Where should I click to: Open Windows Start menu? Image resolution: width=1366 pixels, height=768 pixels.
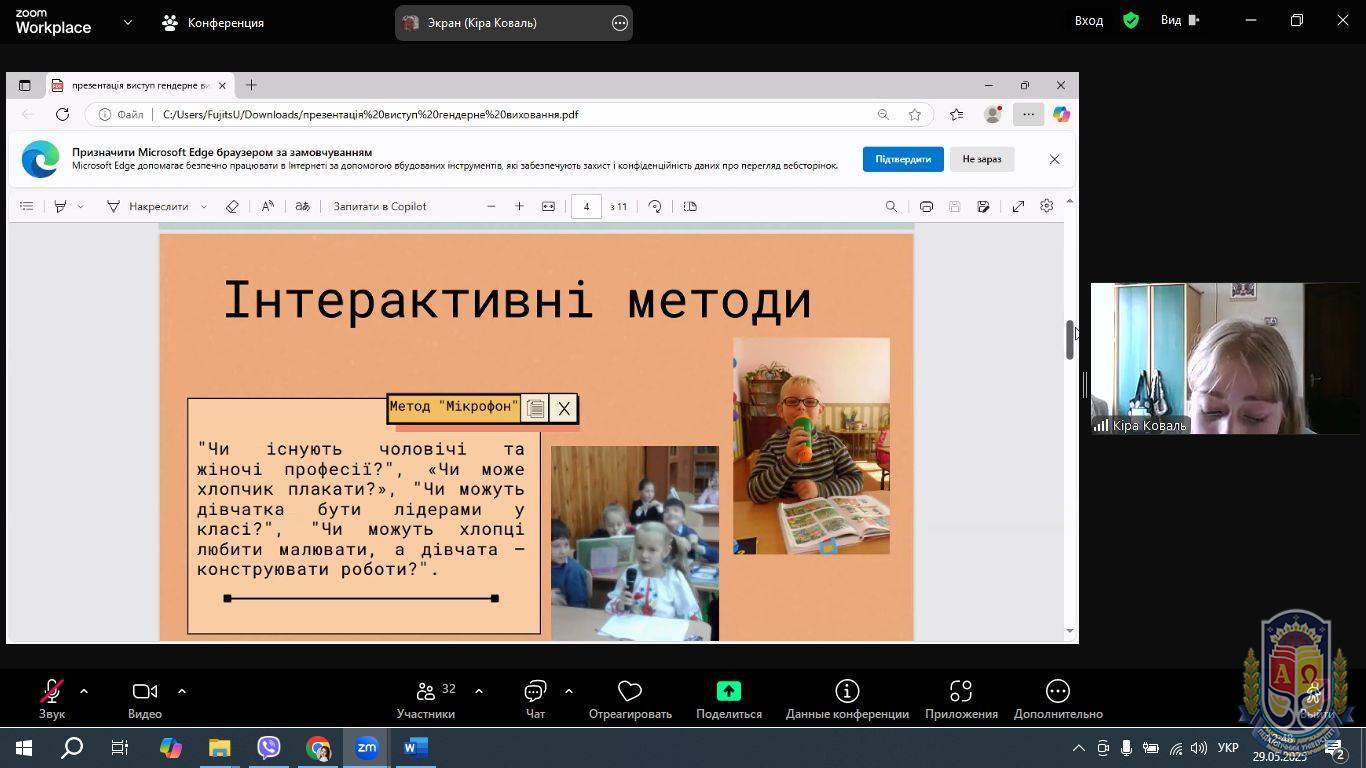coord(24,747)
